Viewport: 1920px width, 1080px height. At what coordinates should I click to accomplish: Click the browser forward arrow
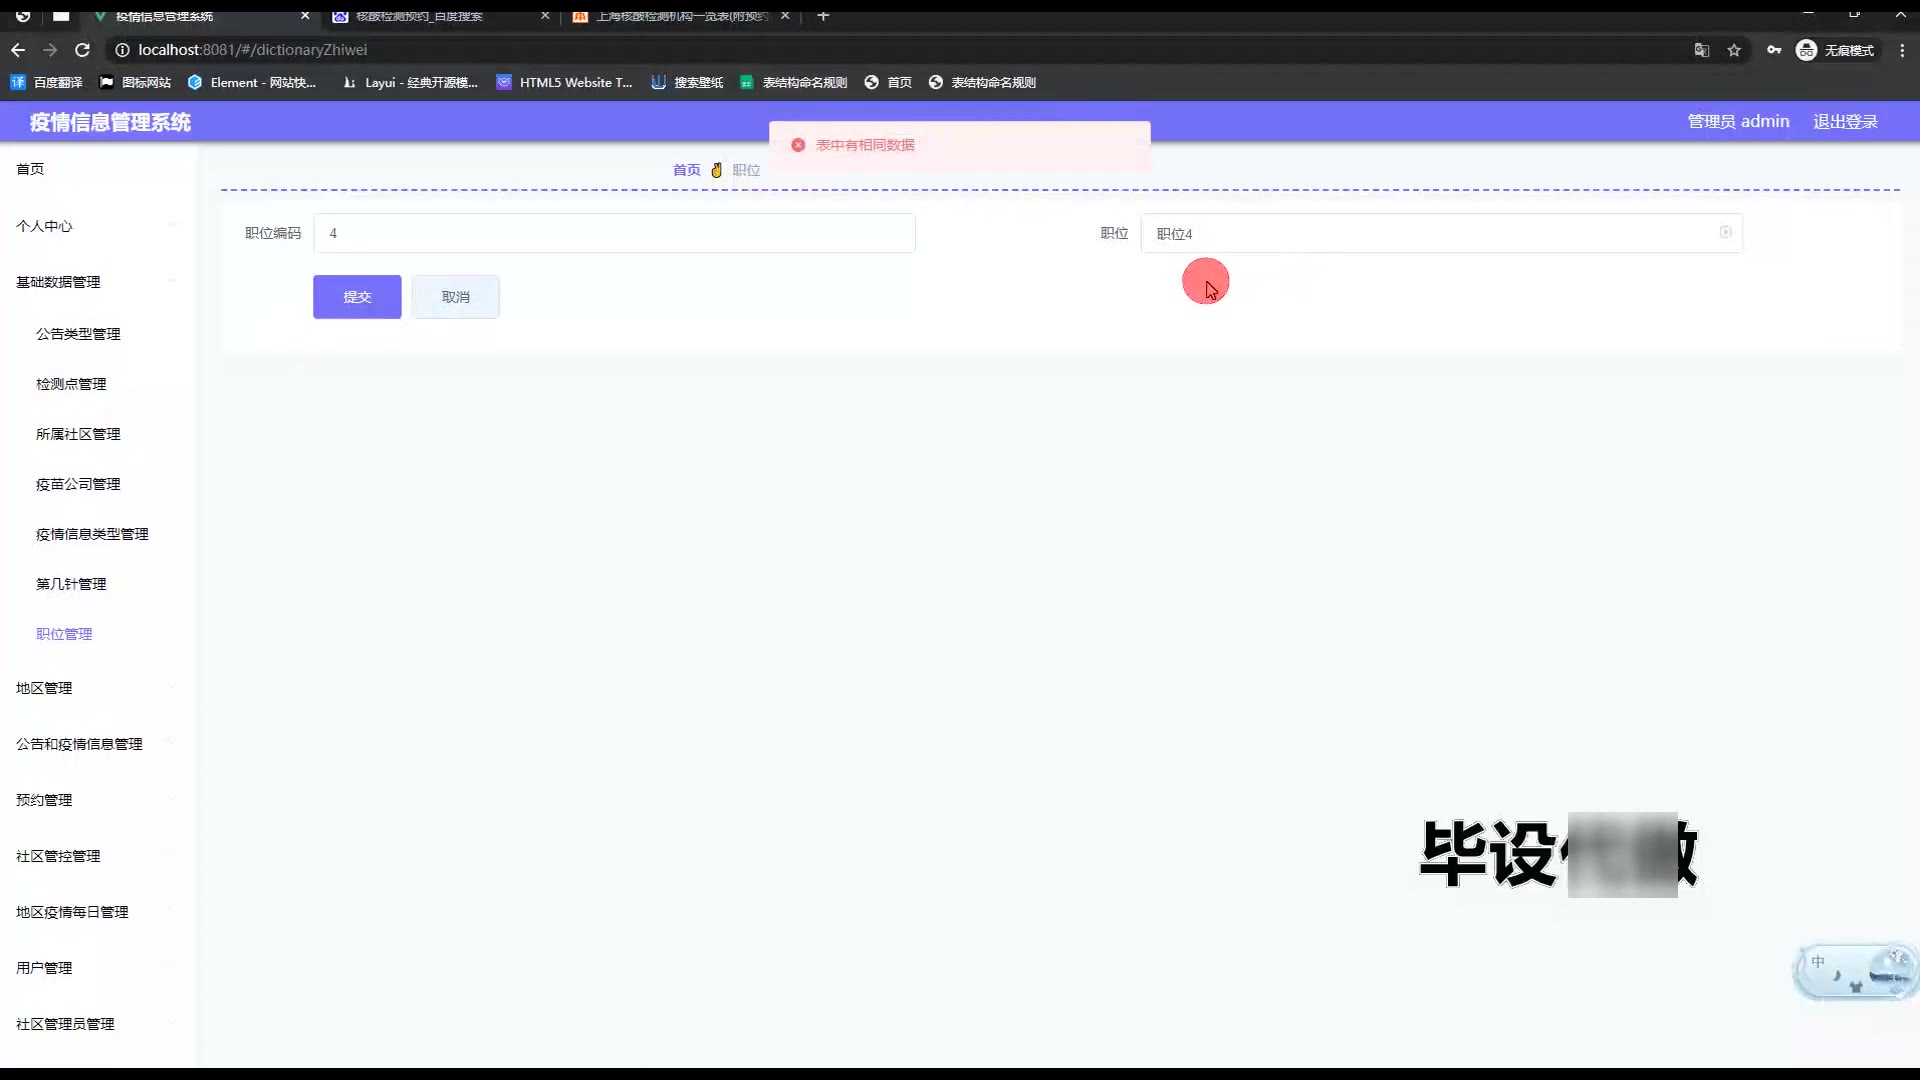(x=50, y=50)
